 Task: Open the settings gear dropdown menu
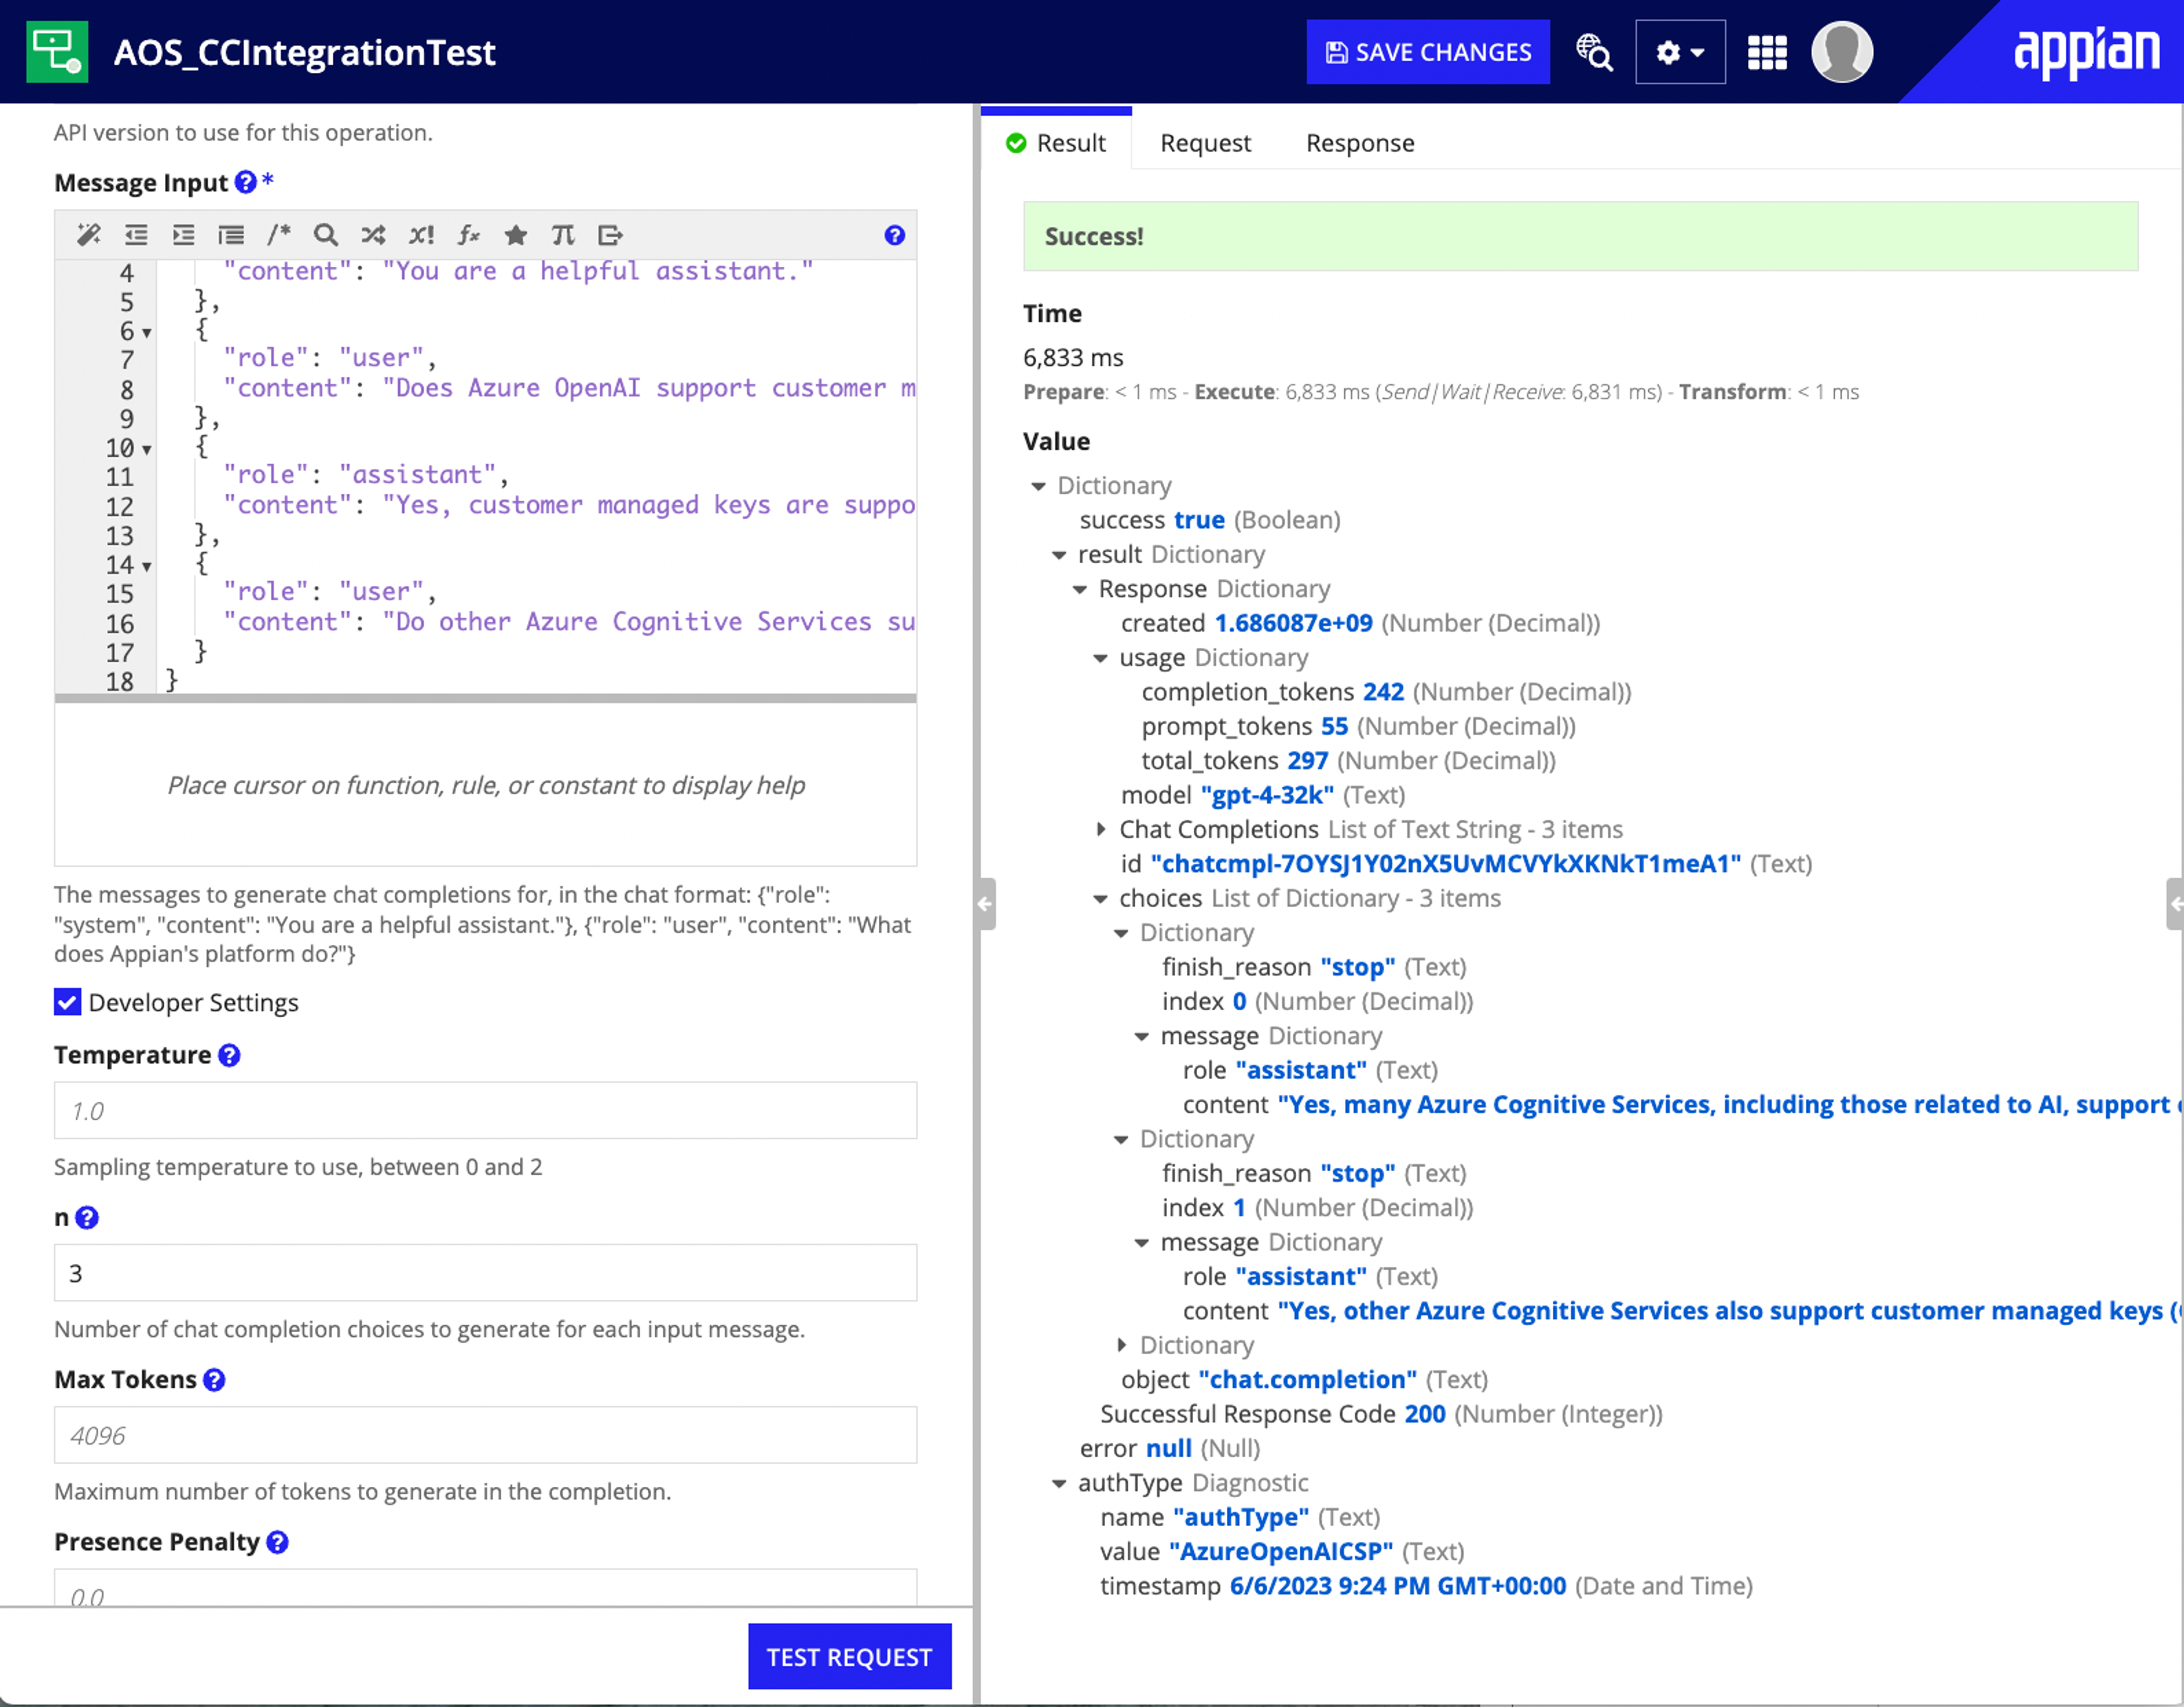click(x=1680, y=52)
